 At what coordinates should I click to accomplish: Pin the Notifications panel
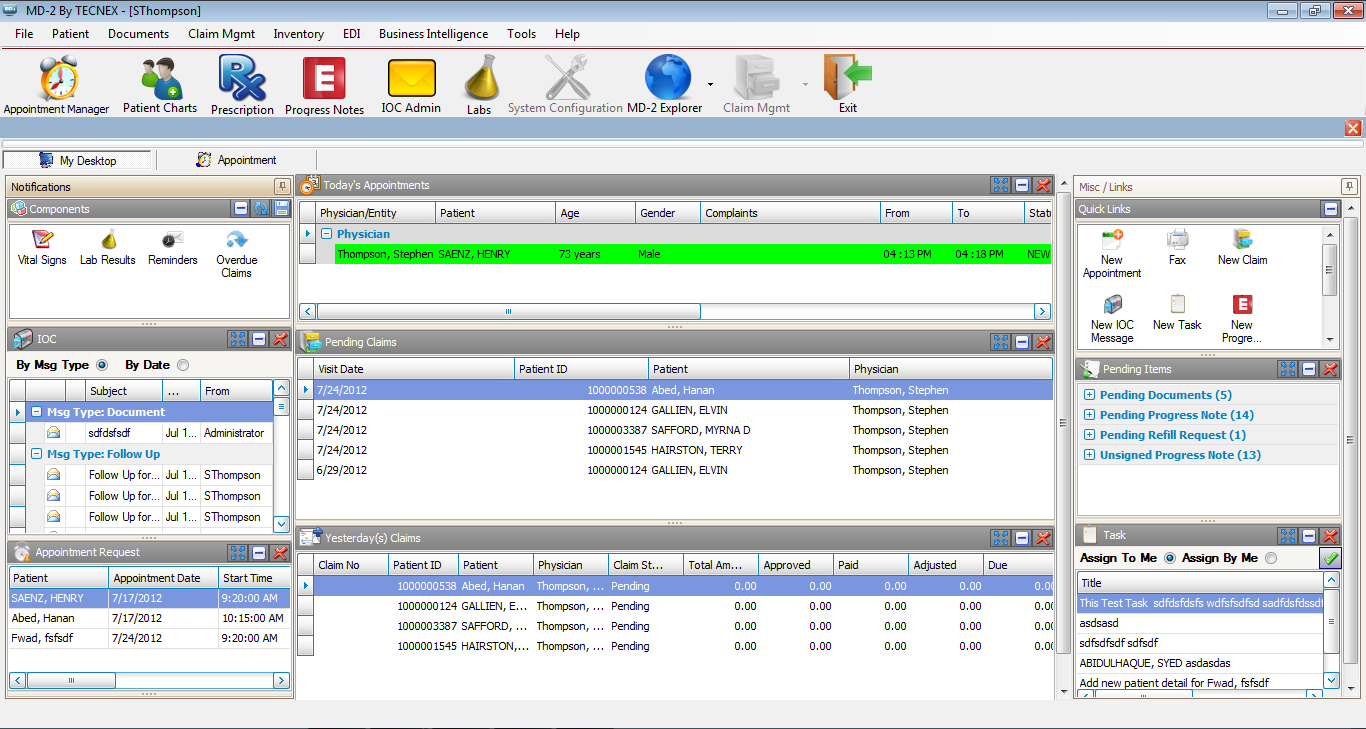point(282,187)
